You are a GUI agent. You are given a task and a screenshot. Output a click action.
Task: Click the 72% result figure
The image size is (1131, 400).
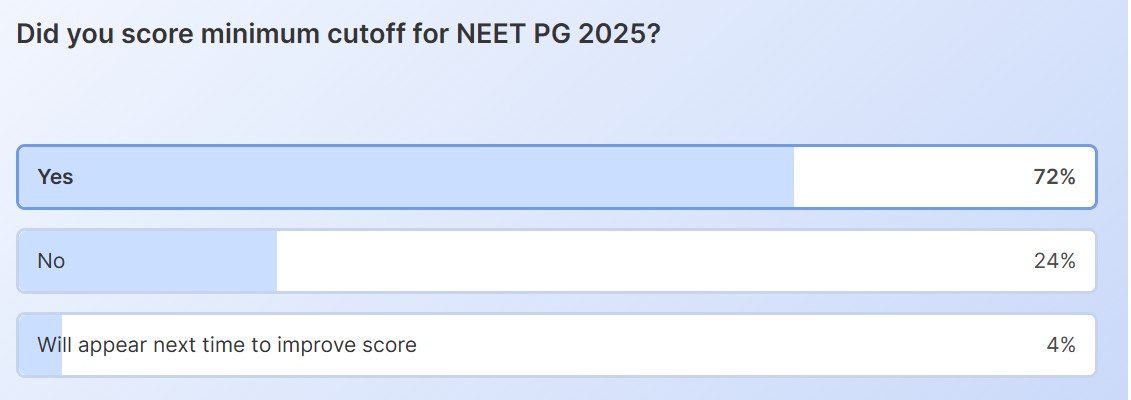point(1054,177)
